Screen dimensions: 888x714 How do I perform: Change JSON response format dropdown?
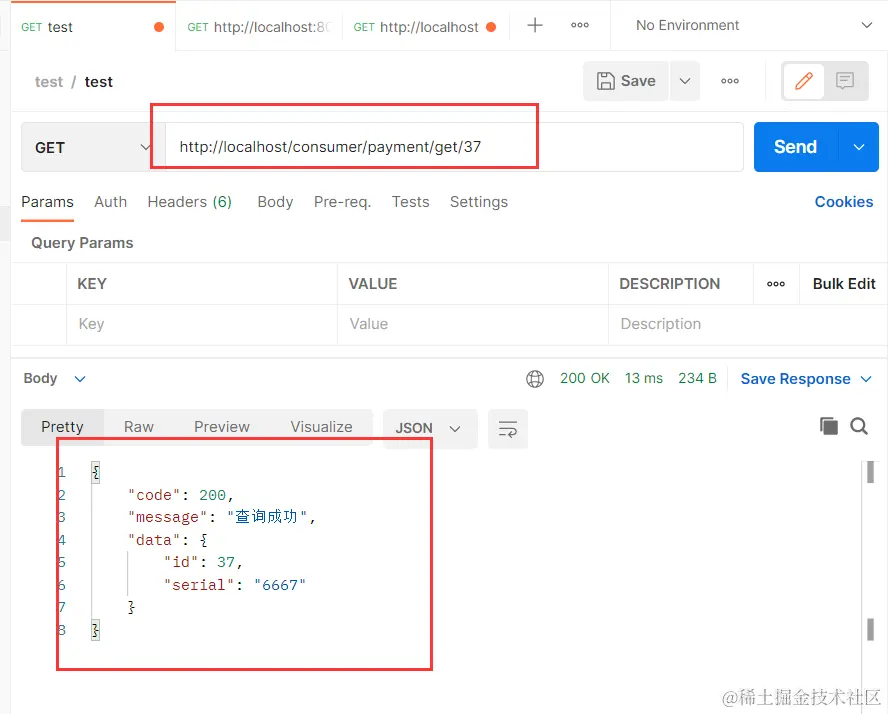(x=430, y=429)
